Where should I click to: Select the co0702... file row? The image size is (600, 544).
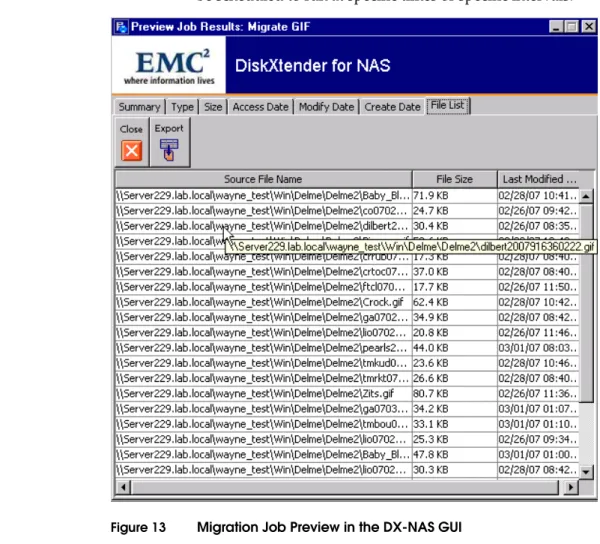347,211
